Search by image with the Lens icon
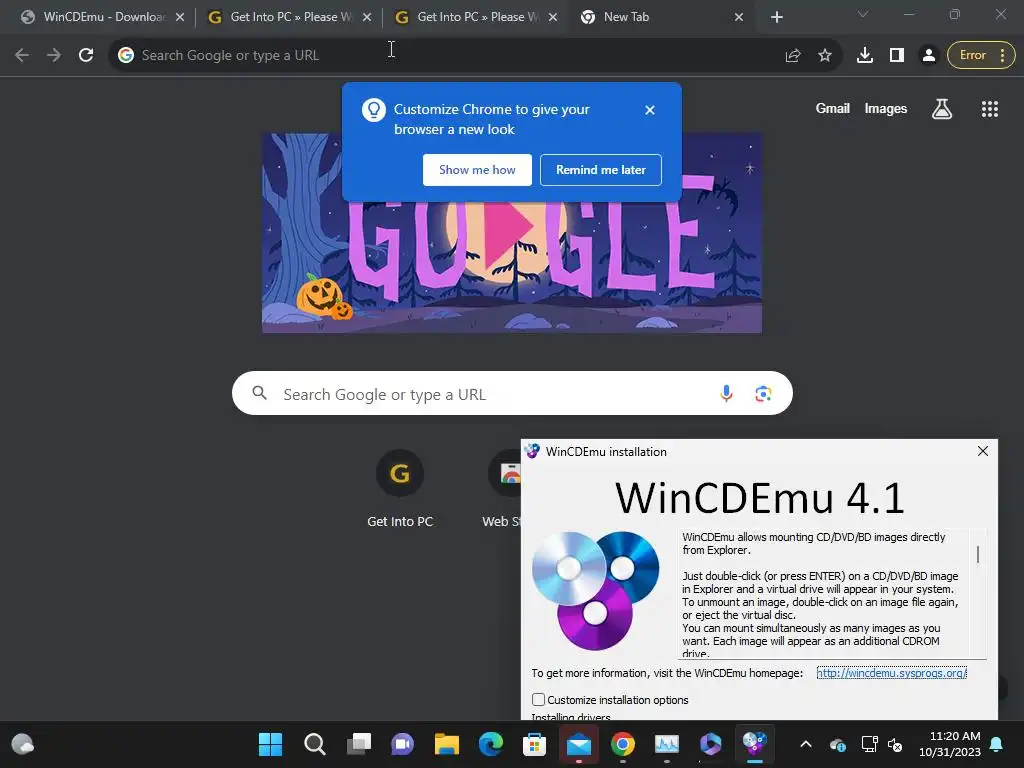The height and width of the screenshot is (768, 1024). coord(763,393)
